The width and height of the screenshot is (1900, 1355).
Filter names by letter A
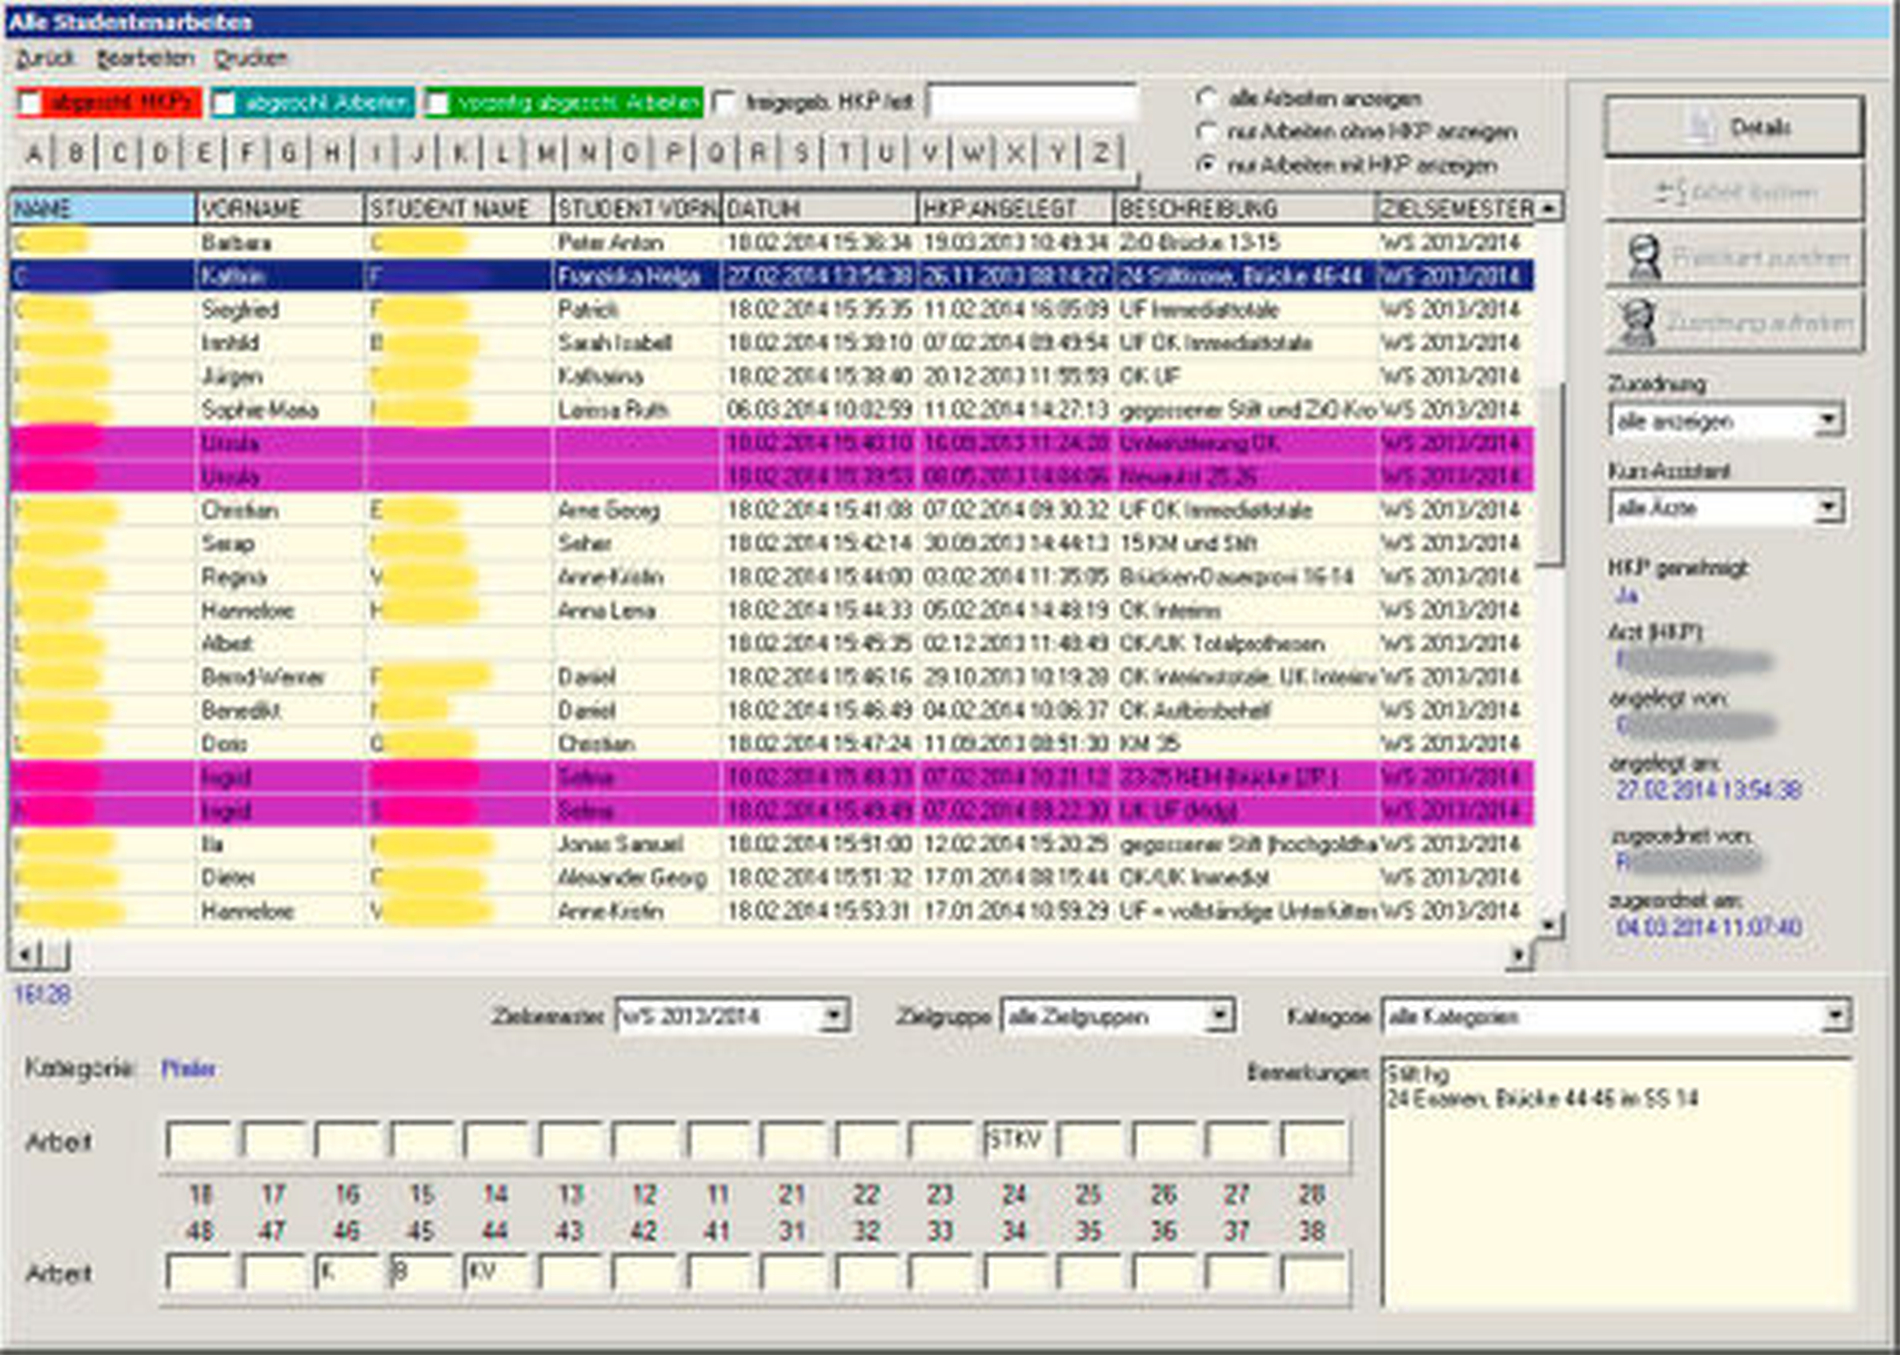pos(34,153)
